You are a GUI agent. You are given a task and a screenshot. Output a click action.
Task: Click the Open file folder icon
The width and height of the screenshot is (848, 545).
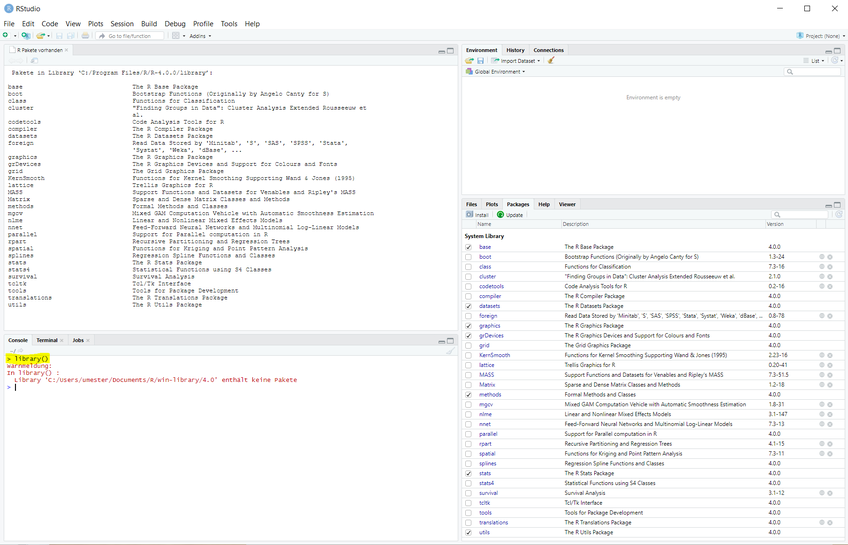41,36
